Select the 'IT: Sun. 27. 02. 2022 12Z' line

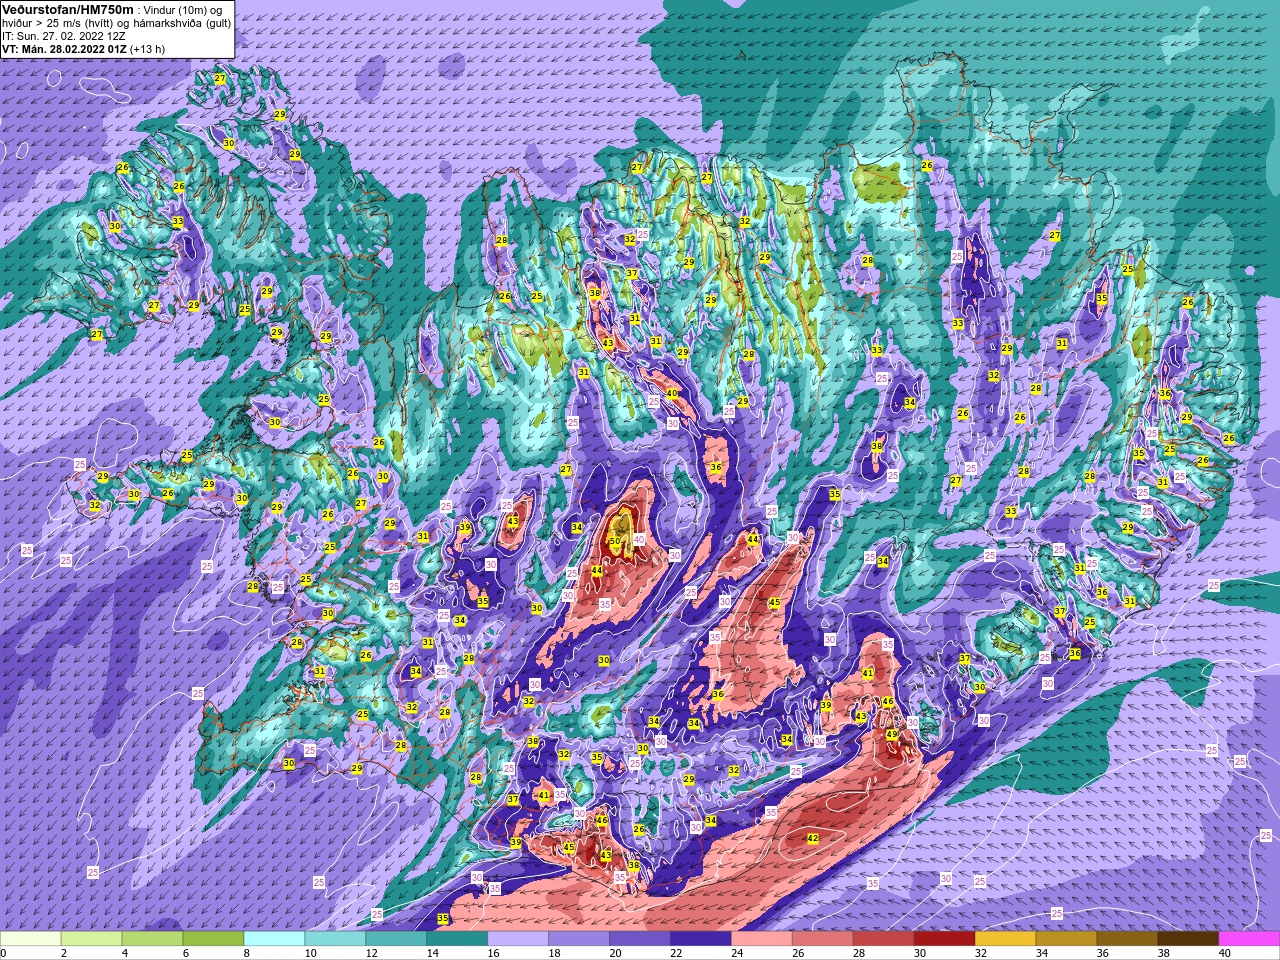[x=63, y=35]
